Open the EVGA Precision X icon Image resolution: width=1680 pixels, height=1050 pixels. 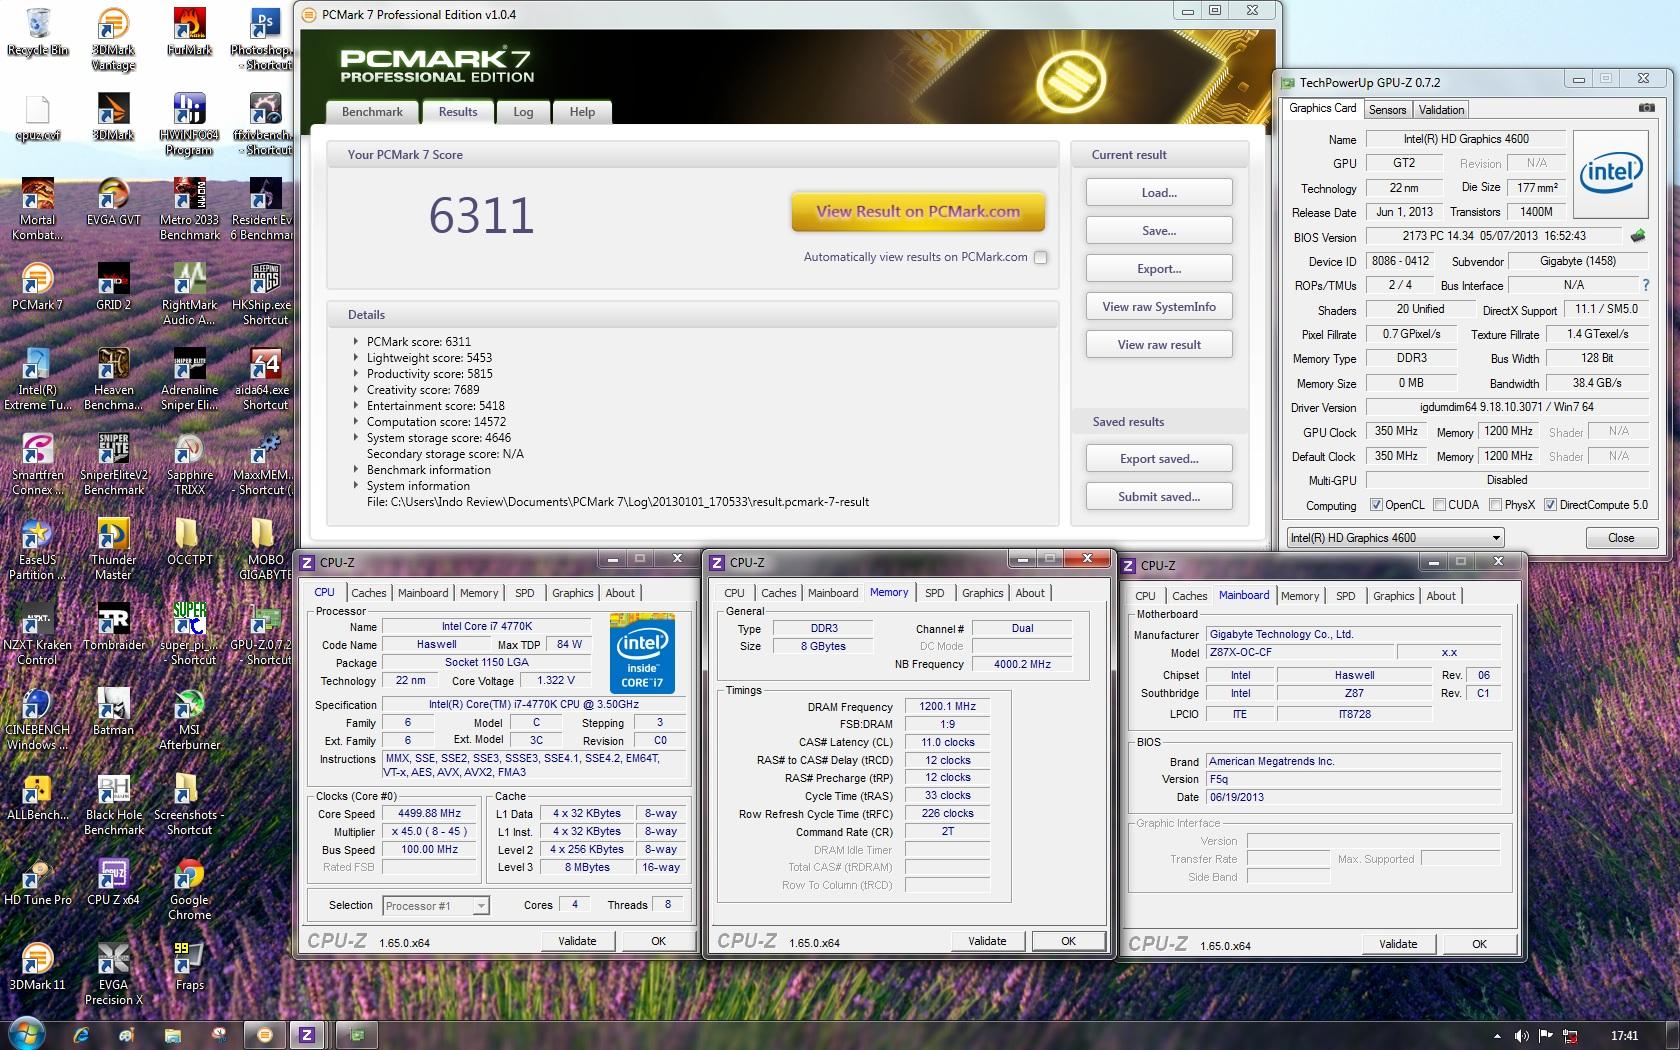(113, 974)
